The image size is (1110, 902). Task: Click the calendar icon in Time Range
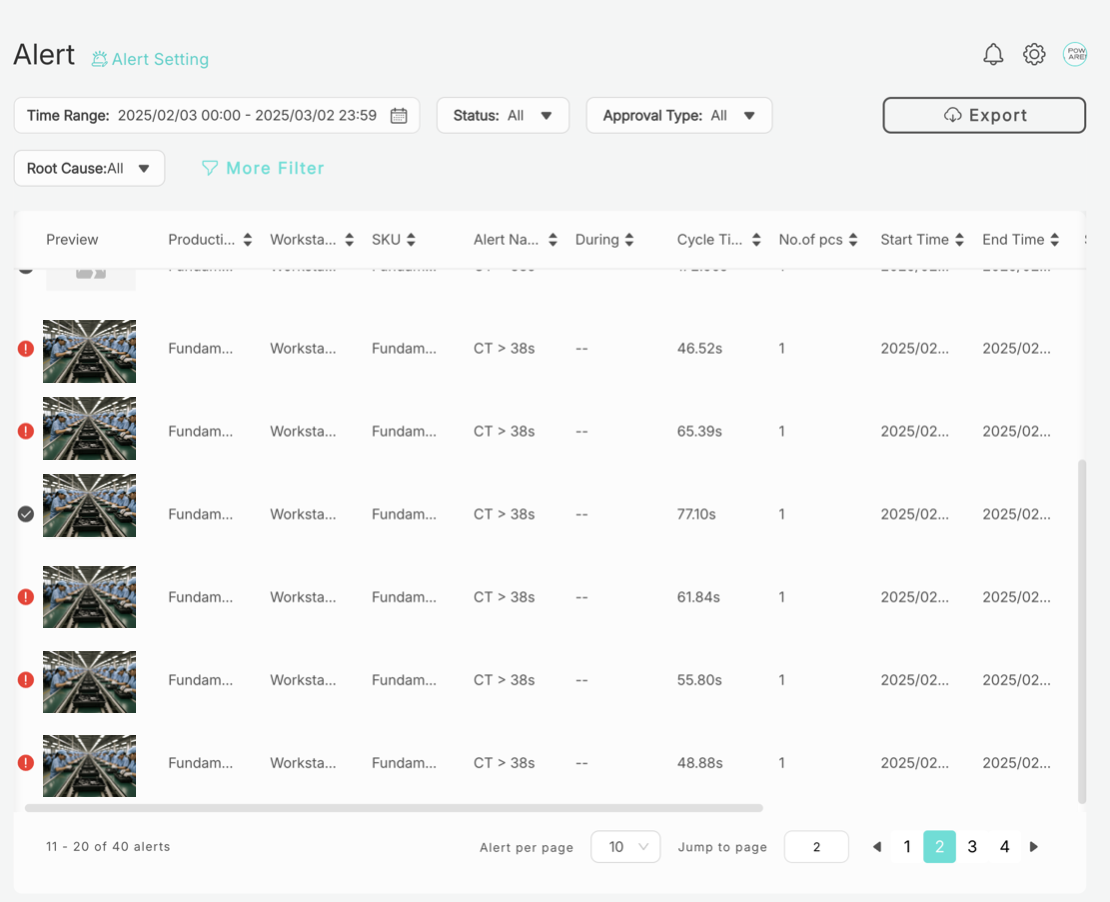(398, 115)
